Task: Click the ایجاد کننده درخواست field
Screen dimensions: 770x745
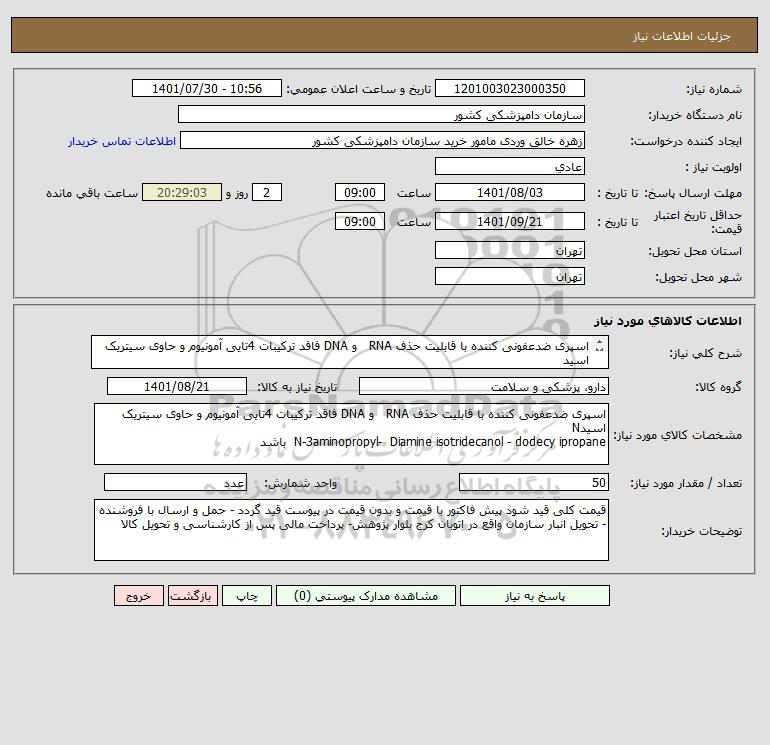Action: [x=382, y=140]
